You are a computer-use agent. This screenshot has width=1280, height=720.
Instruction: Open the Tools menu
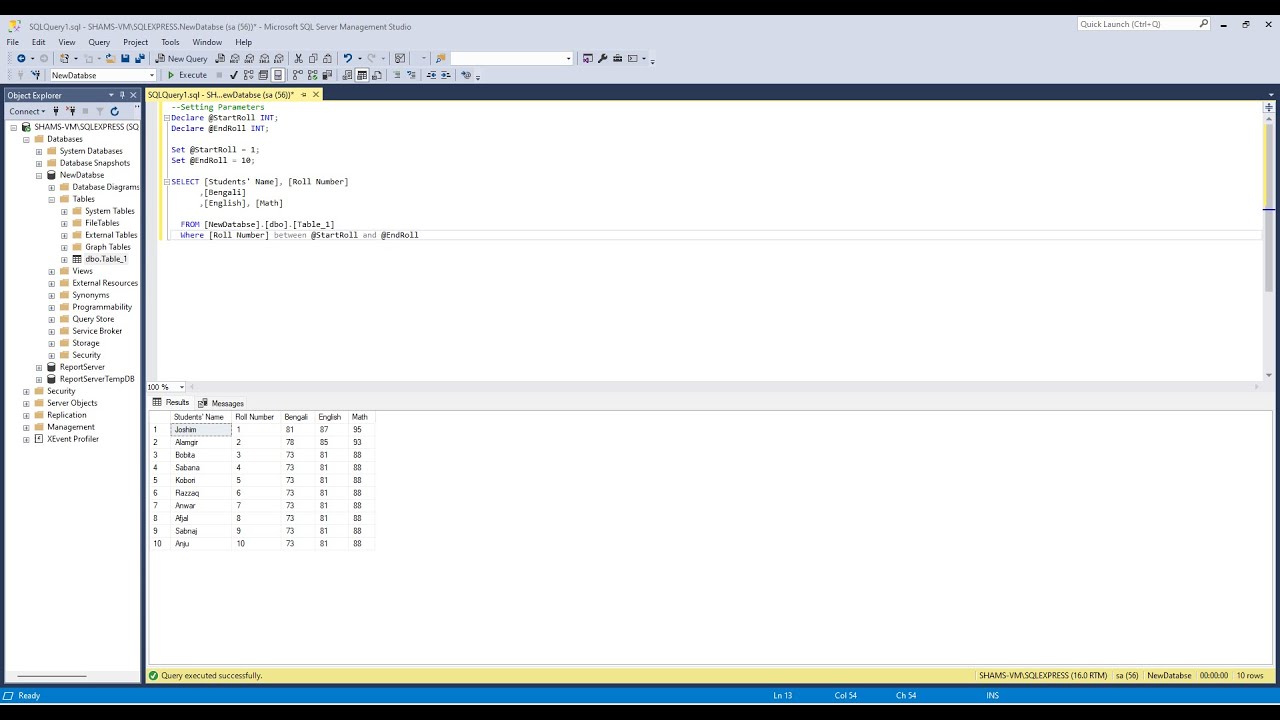[170, 42]
